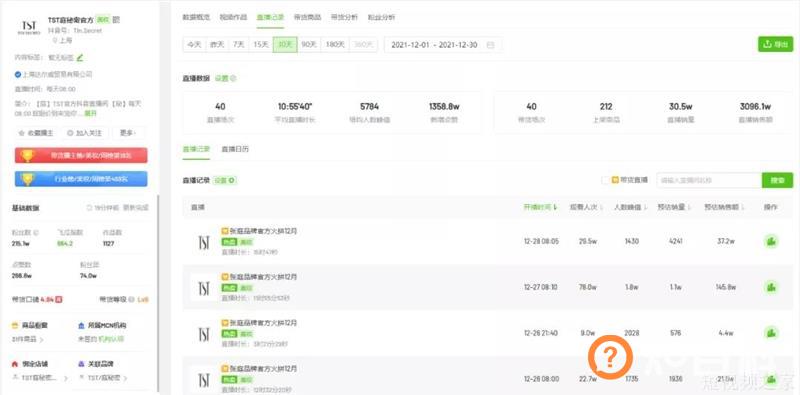Sort table by 观看人次 column

pyautogui.click(x=587, y=207)
